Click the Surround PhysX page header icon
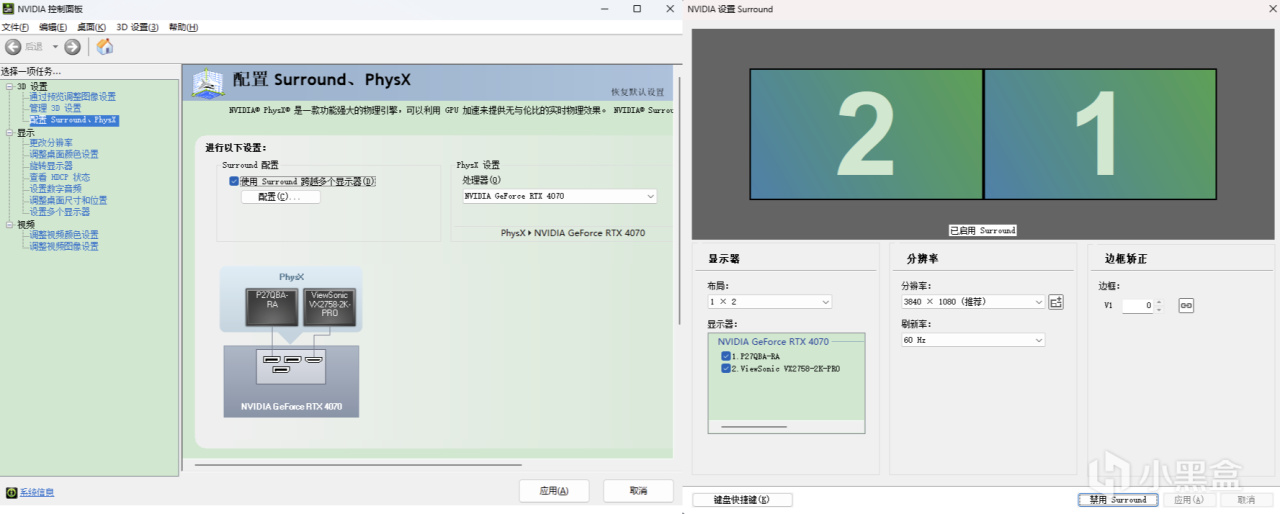 tap(207, 84)
